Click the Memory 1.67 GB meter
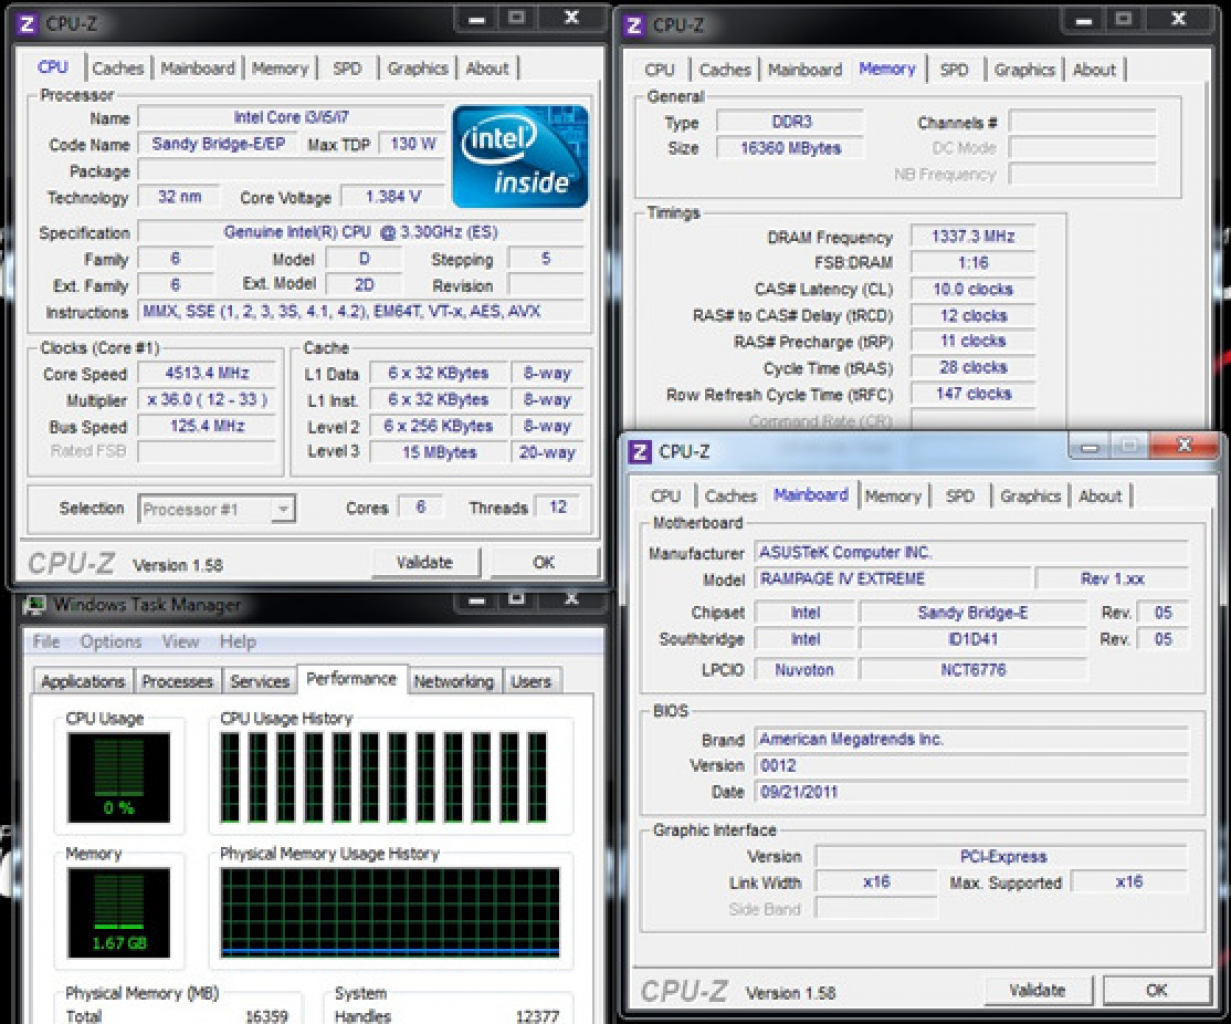The width and height of the screenshot is (1231, 1024). coord(119,912)
